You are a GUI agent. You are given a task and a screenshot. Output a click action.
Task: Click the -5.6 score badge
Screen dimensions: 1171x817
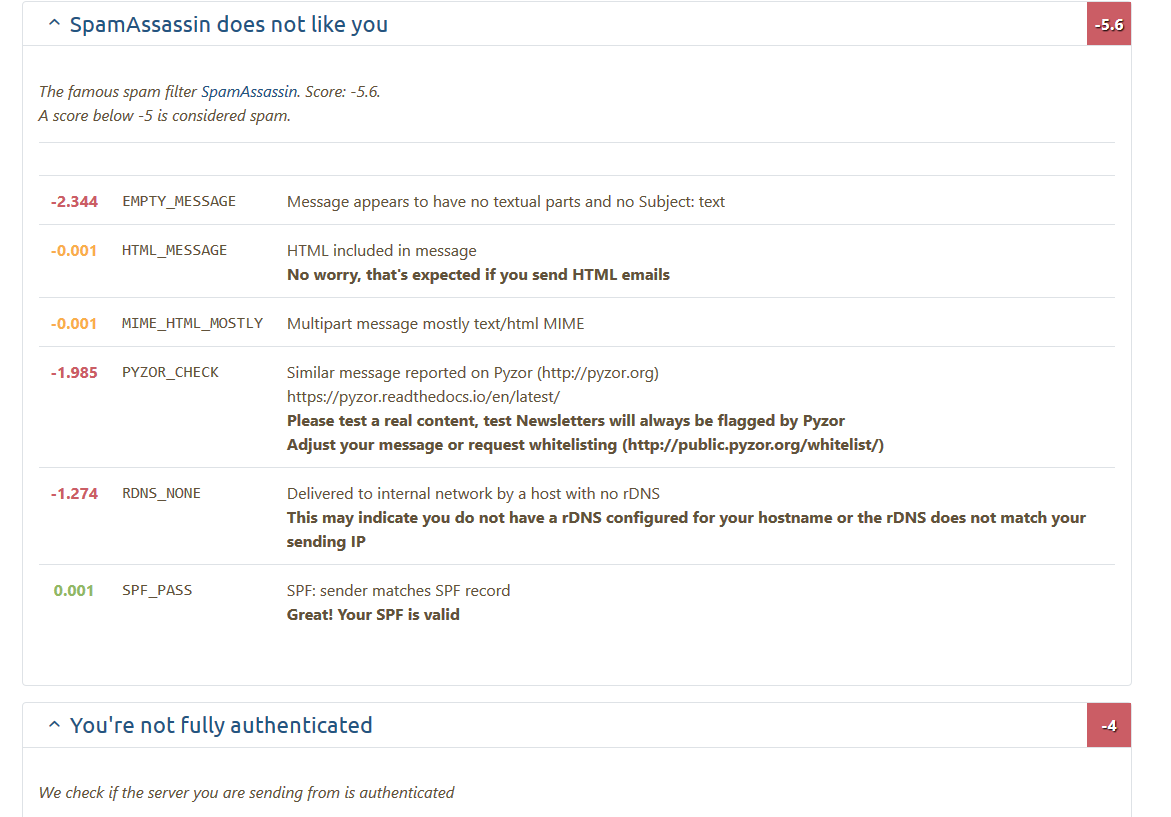1109,25
